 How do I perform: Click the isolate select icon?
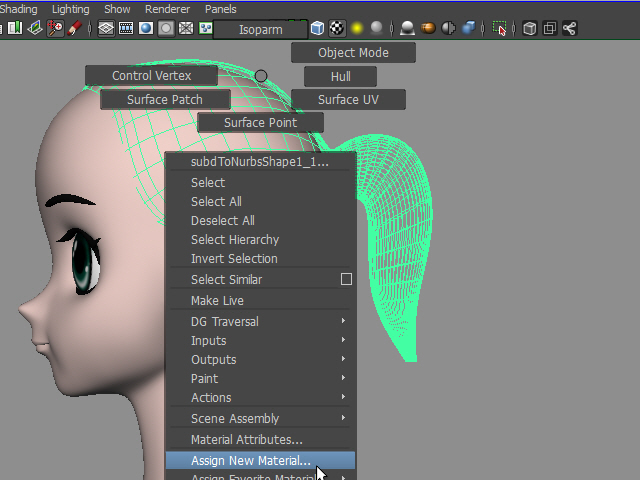[500, 29]
